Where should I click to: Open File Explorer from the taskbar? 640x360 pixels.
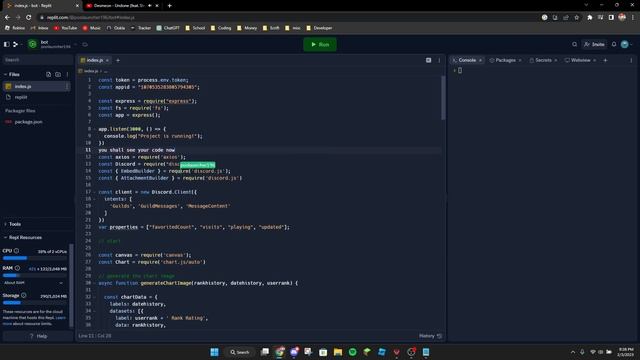(x=338, y=352)
